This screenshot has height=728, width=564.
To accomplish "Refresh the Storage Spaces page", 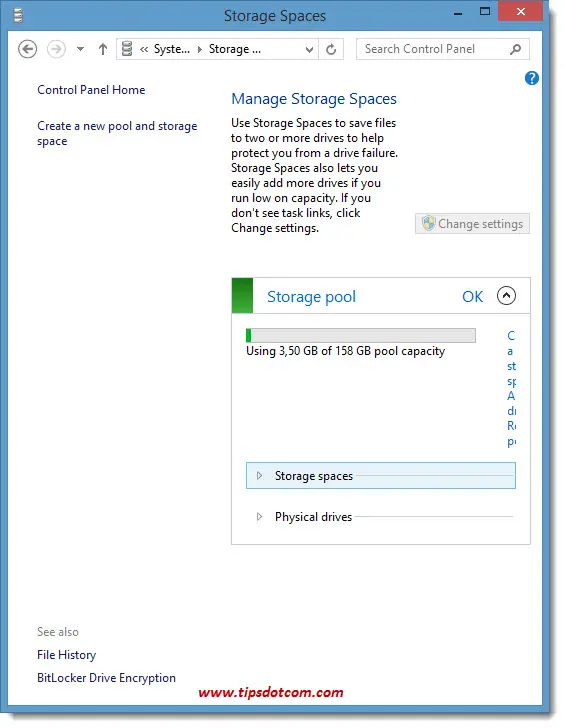I will tap(331, 49).
